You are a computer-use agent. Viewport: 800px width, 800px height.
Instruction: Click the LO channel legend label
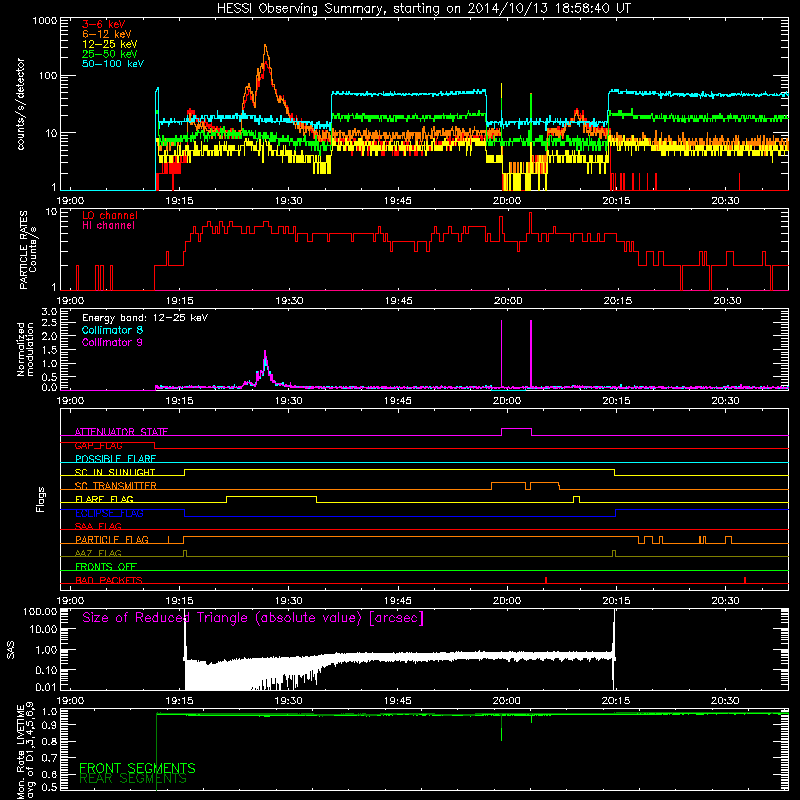click(x=110, y=215)
